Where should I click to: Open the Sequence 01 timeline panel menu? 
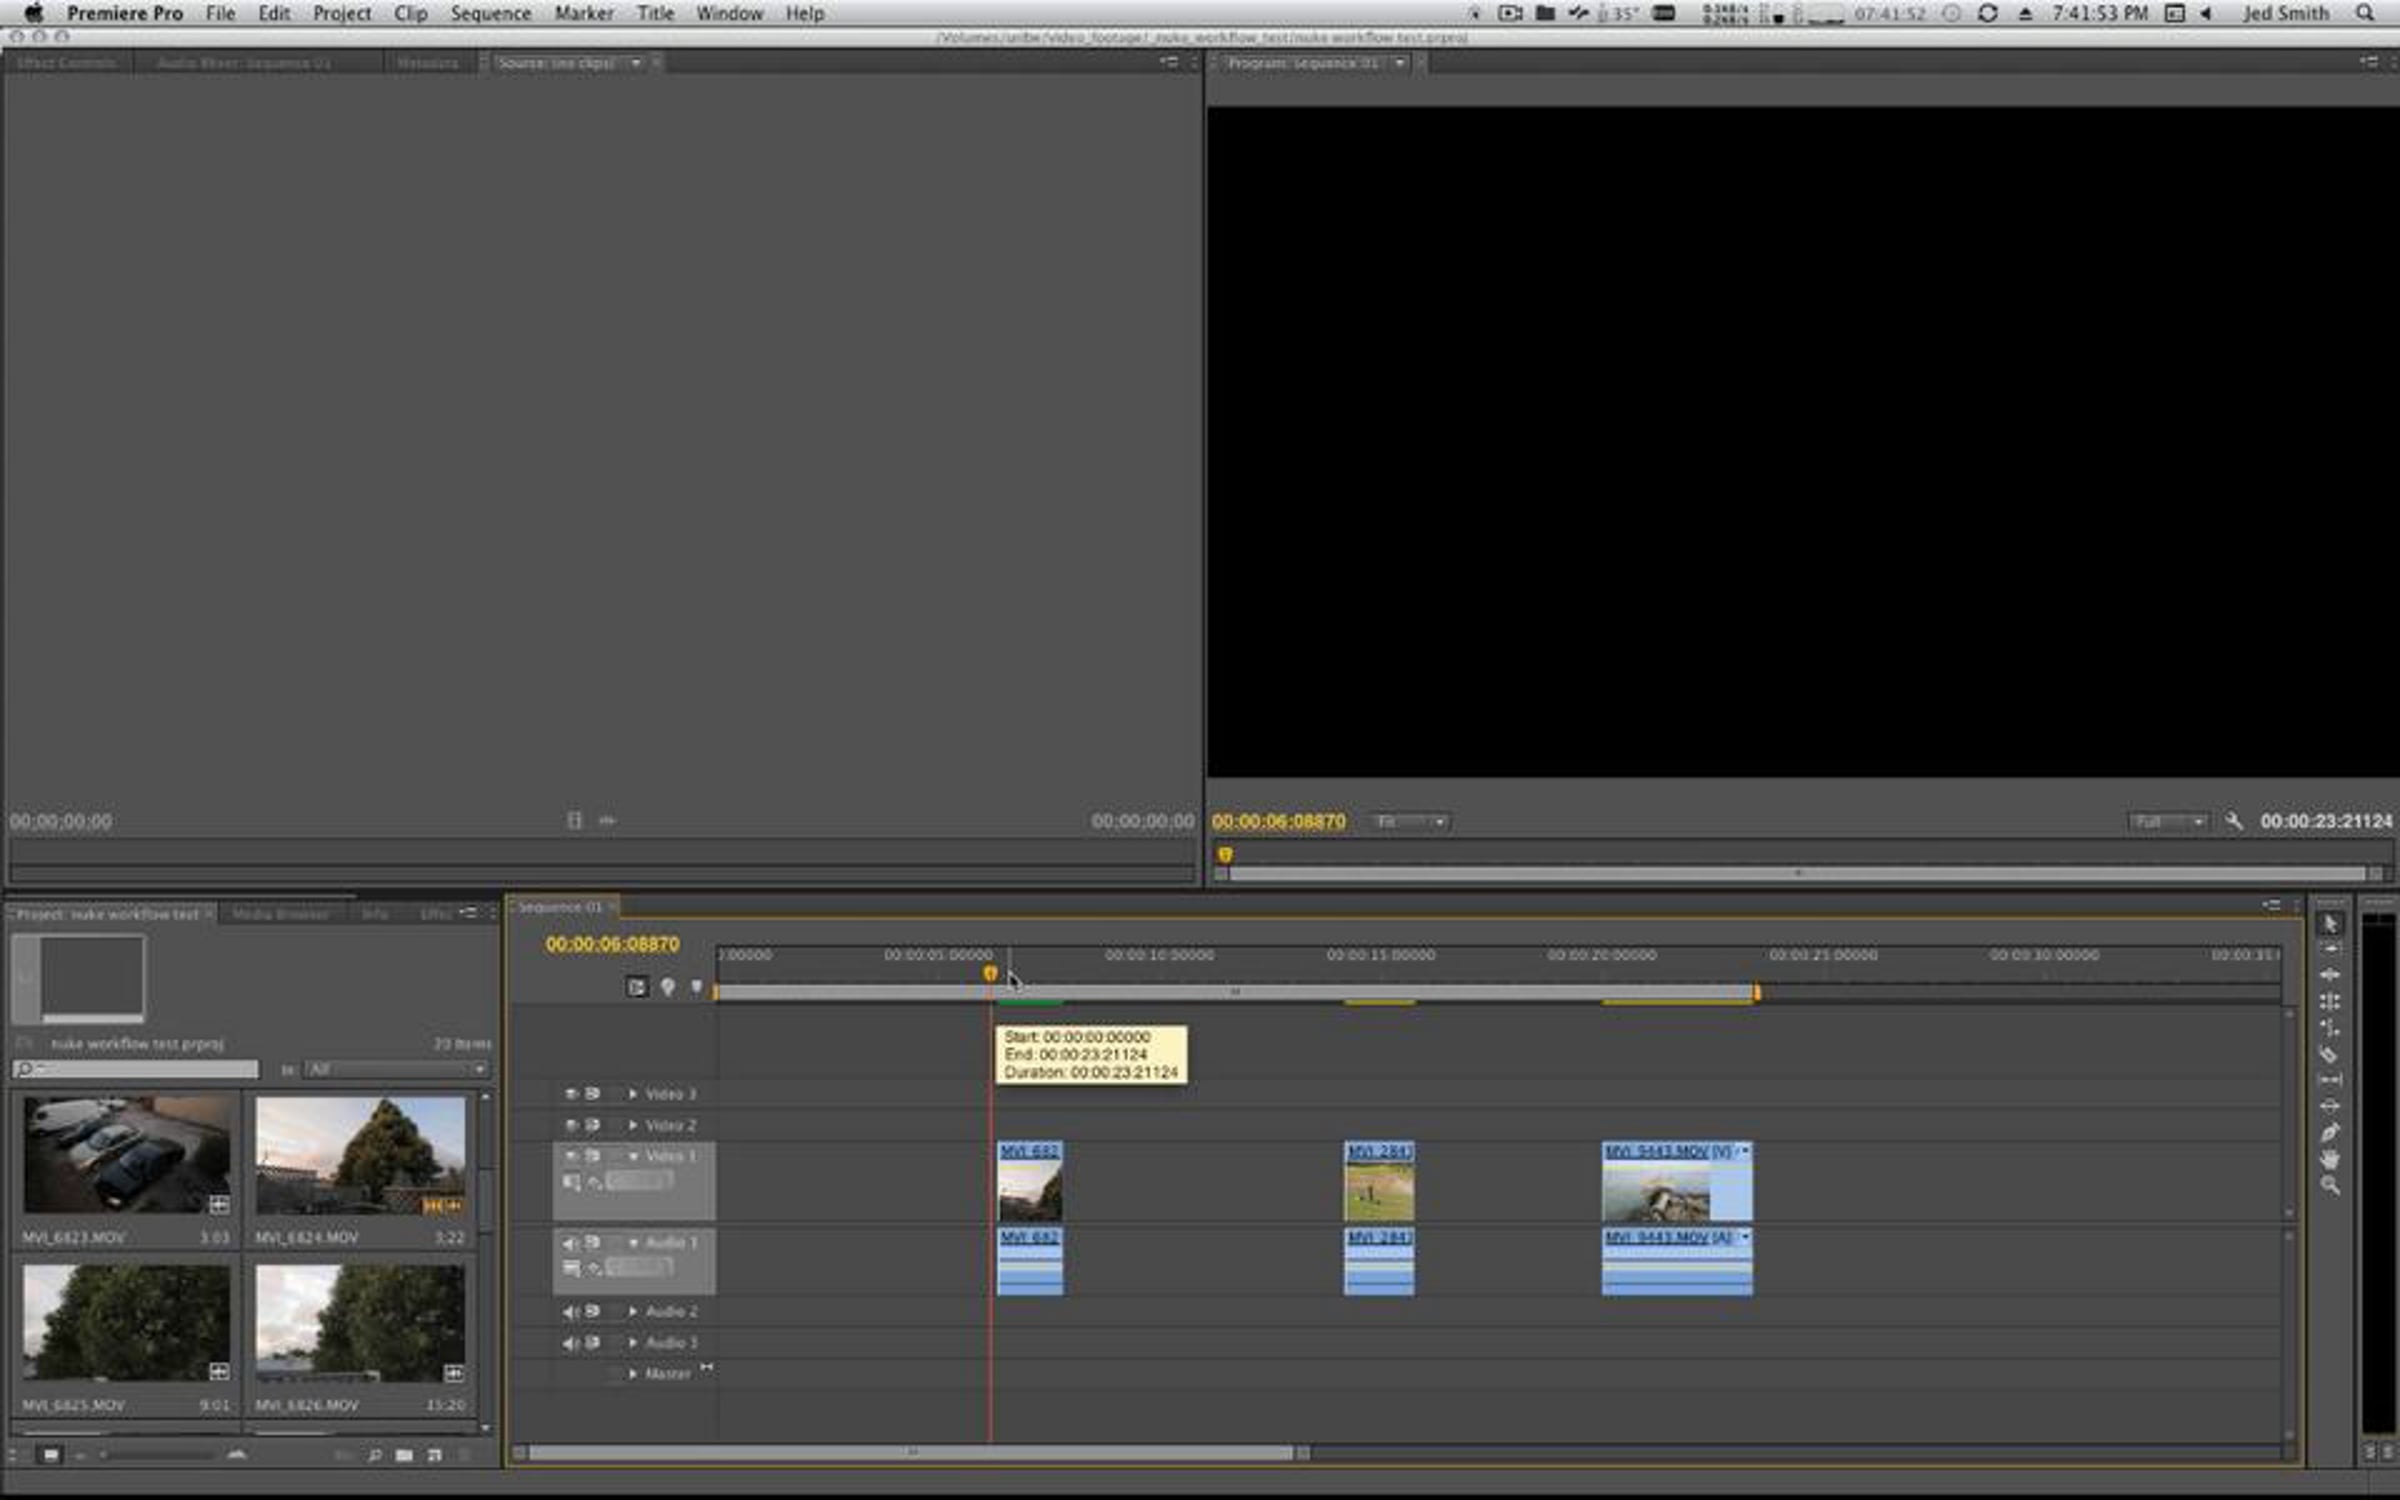2272,906
